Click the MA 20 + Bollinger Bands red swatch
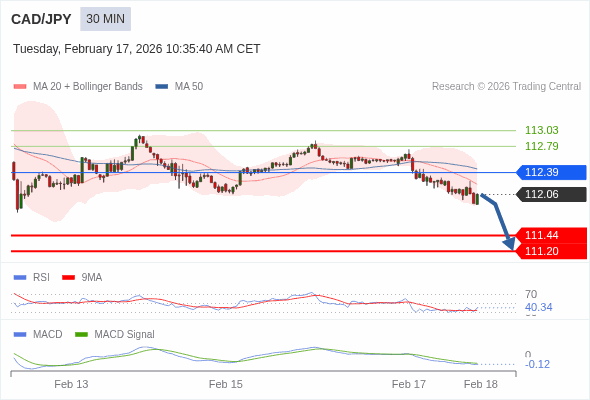 (20, 87)
